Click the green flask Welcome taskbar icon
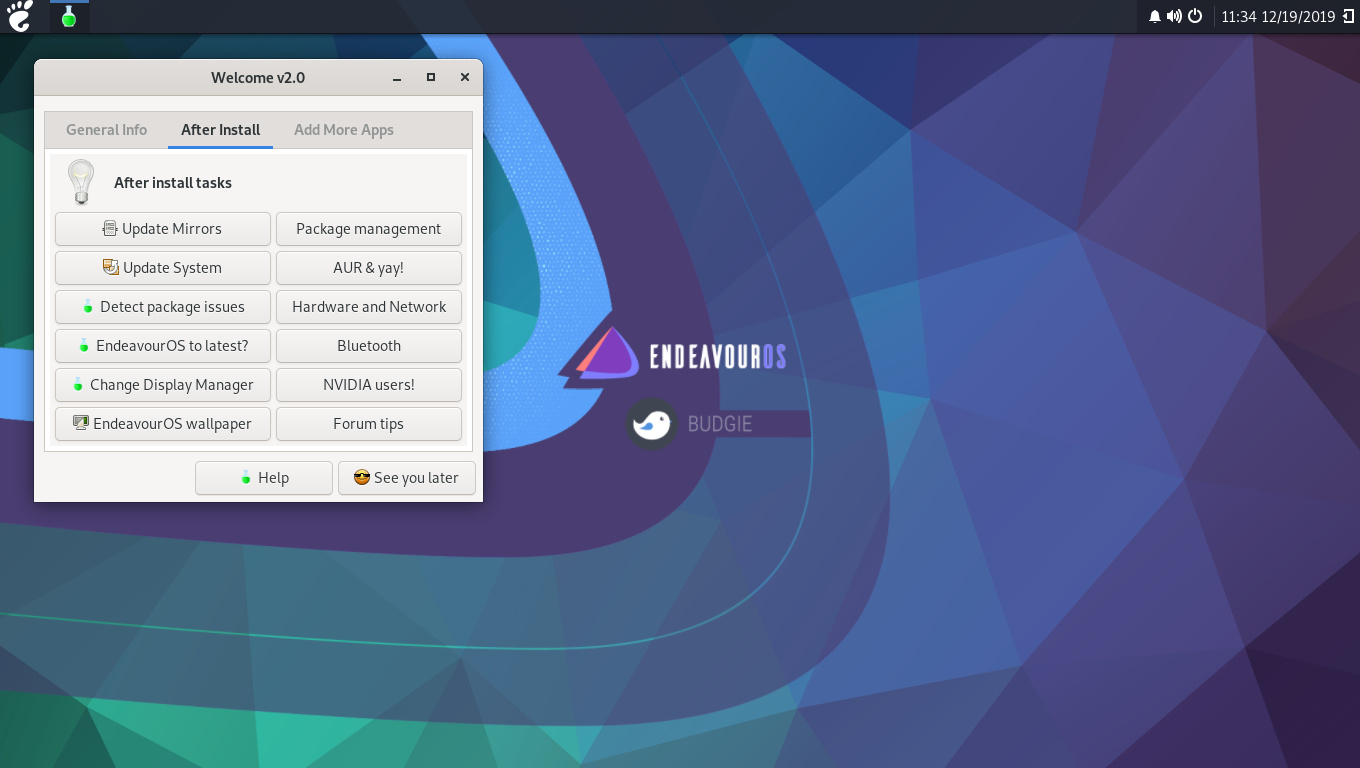The width and height of the screenshot is (1360, 768). click(69, 16)
